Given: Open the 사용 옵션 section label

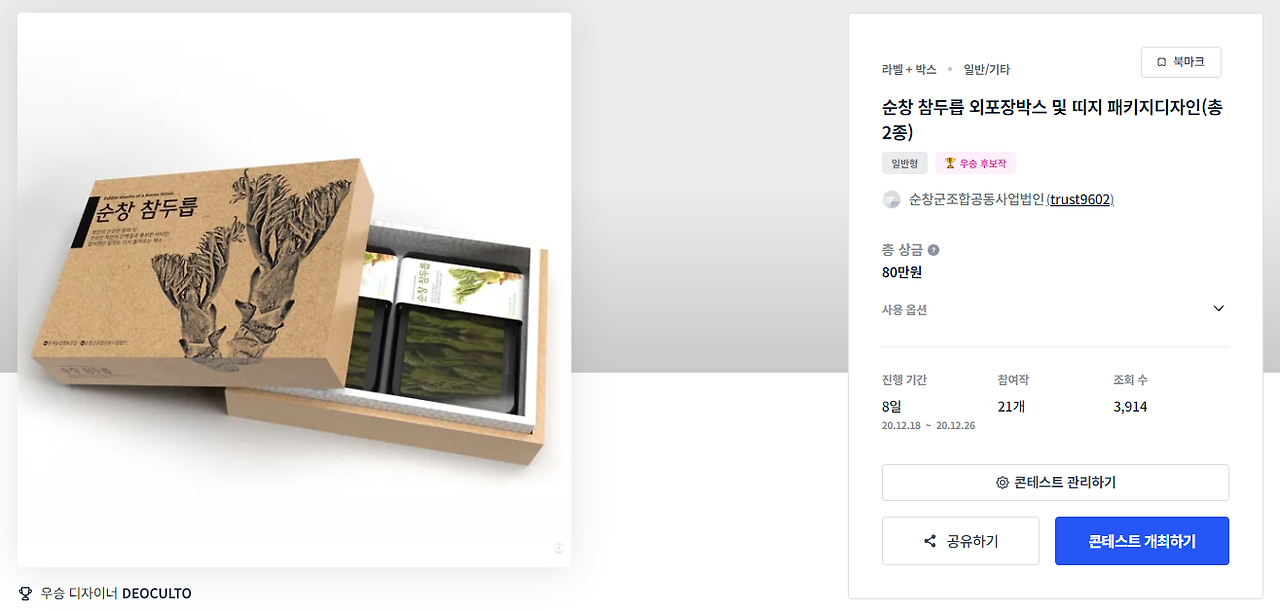Looking at the screenshot, I should (x=904, y=310).
